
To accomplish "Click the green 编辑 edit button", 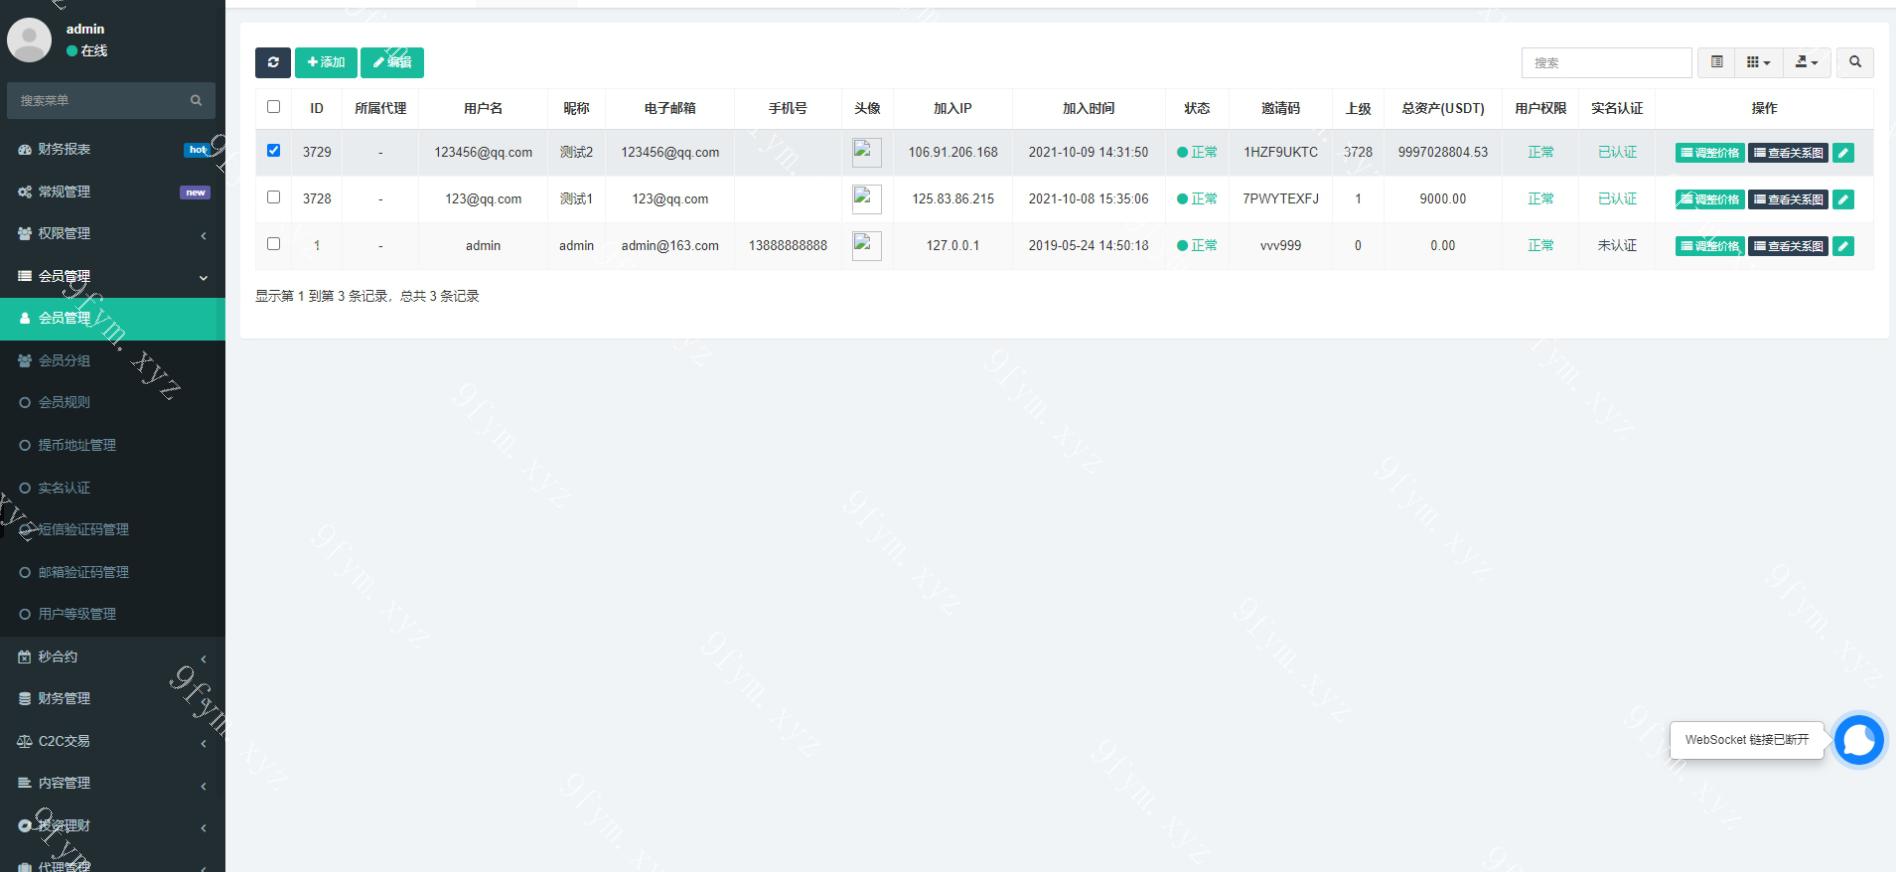I will click(x=392, y=62).
